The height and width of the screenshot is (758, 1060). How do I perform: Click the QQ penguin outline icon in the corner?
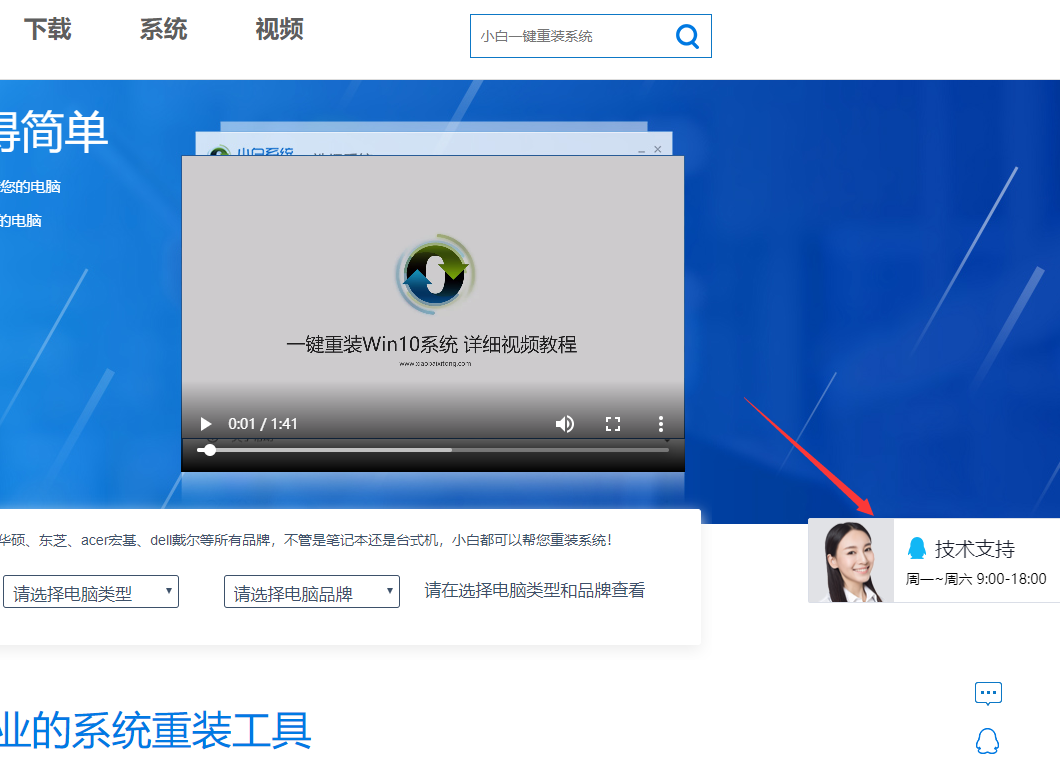coord(988,739)
